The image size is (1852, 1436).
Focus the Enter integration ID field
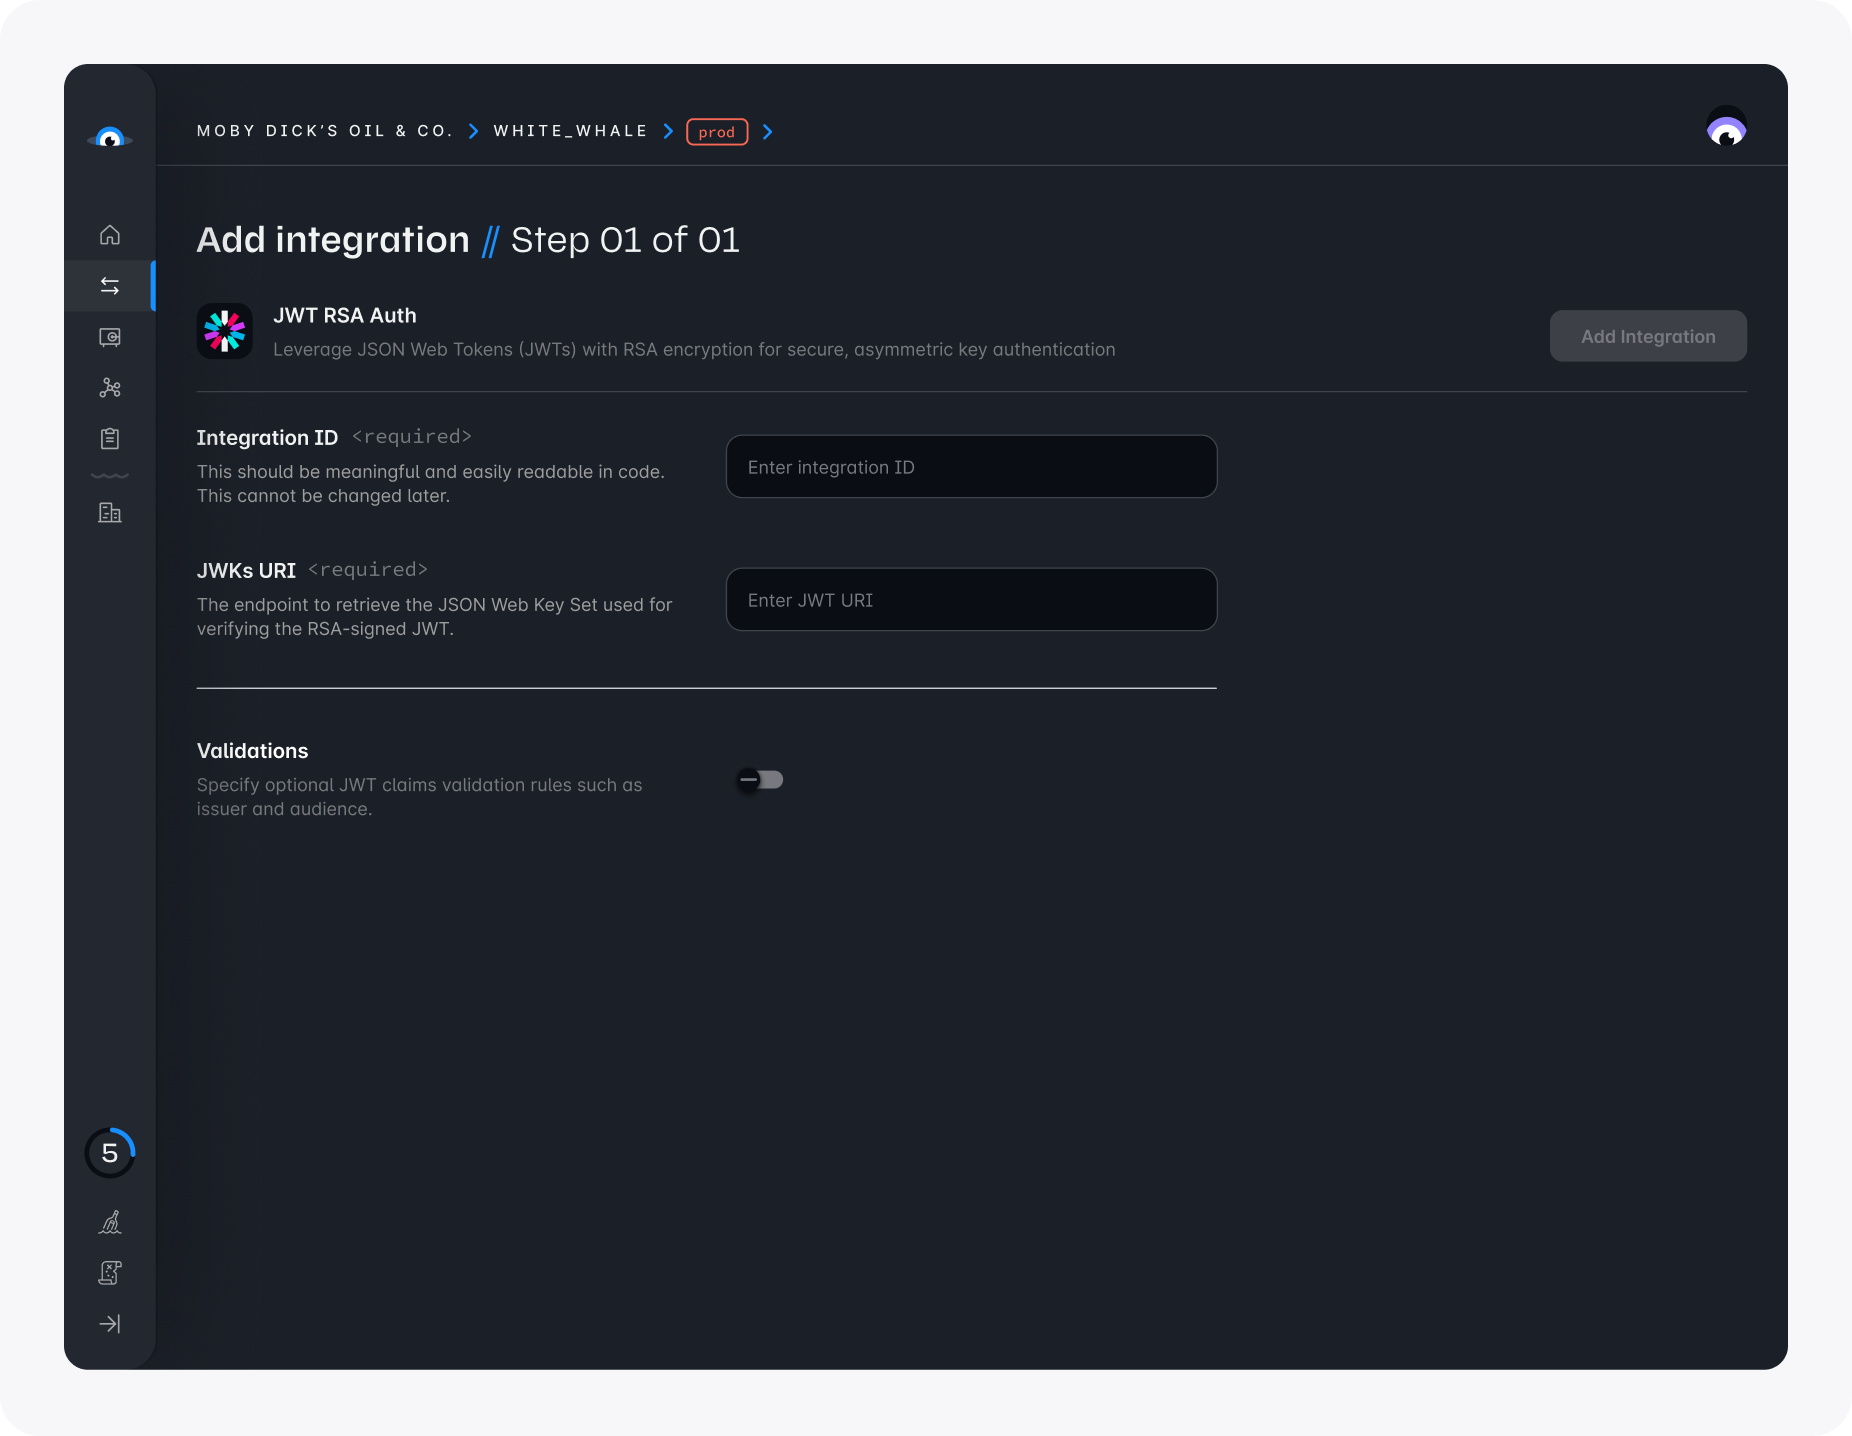[x=971, y=467]
